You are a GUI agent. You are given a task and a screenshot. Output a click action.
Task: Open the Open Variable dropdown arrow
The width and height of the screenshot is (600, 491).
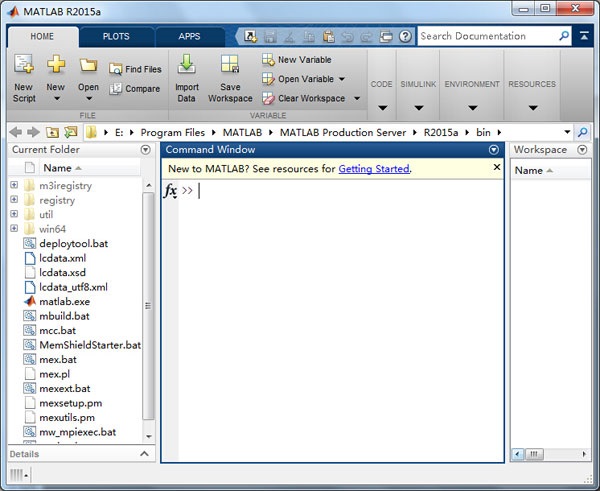coord(342,79)
